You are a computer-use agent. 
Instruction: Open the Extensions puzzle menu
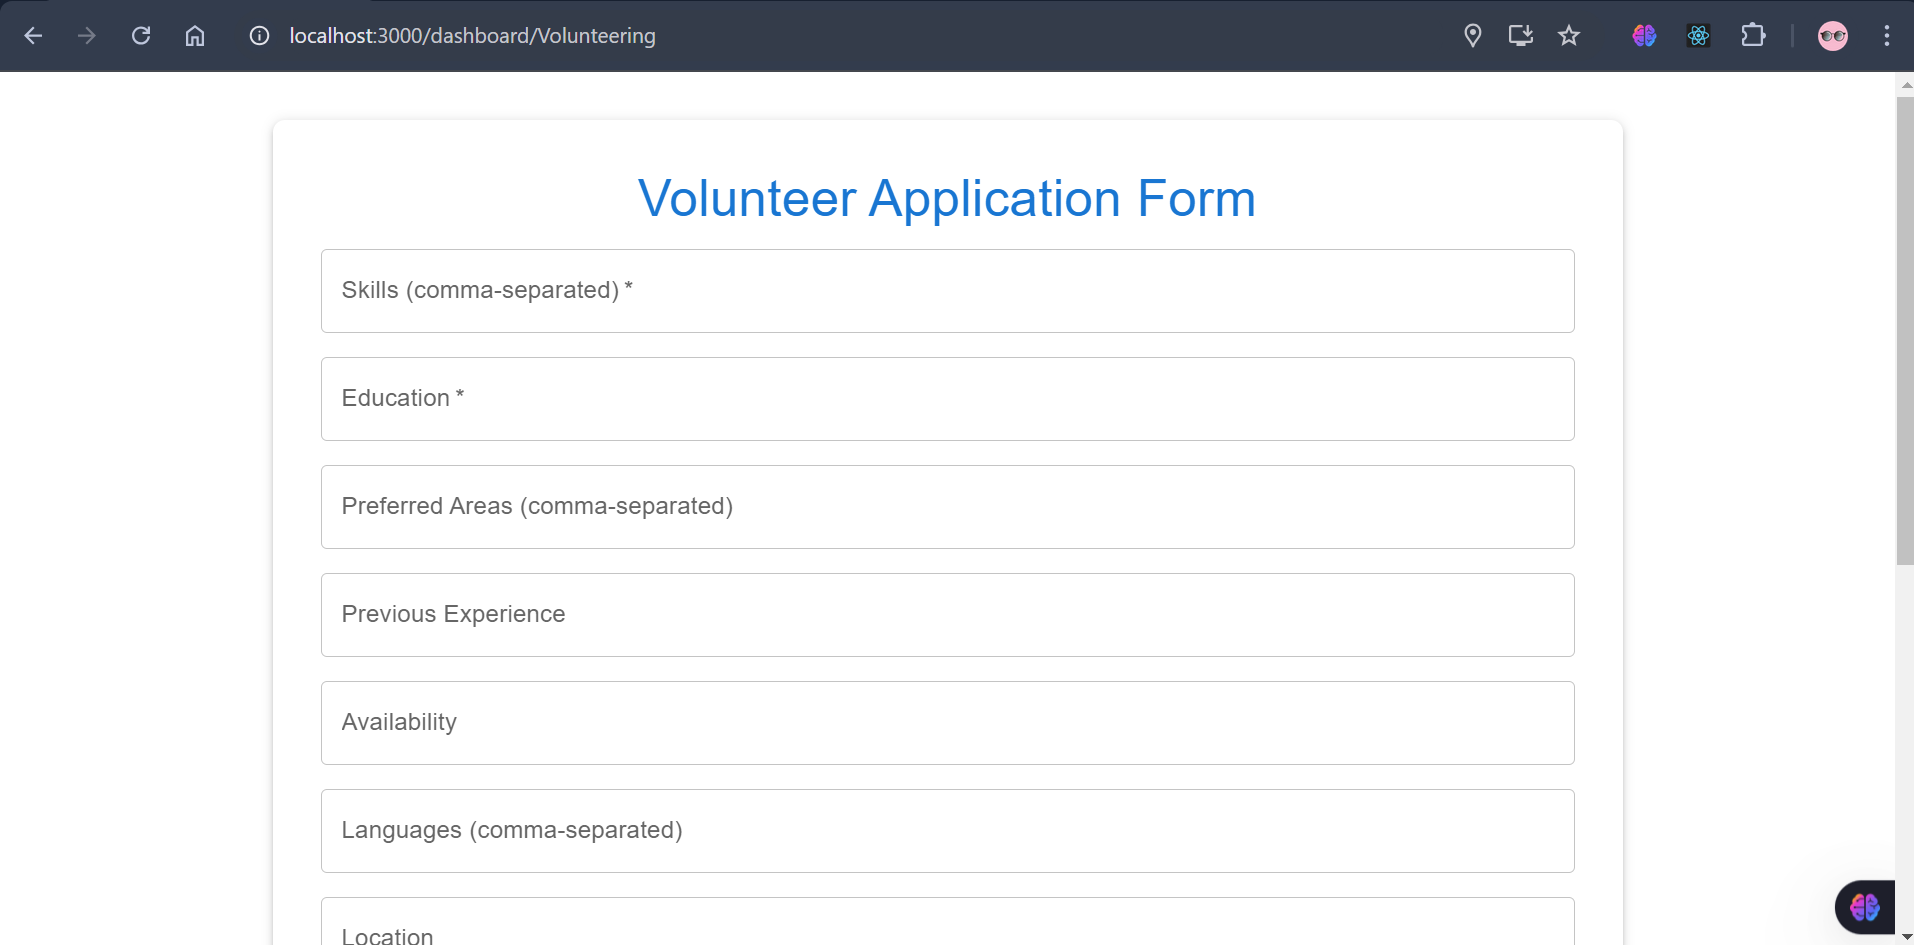1753,36
